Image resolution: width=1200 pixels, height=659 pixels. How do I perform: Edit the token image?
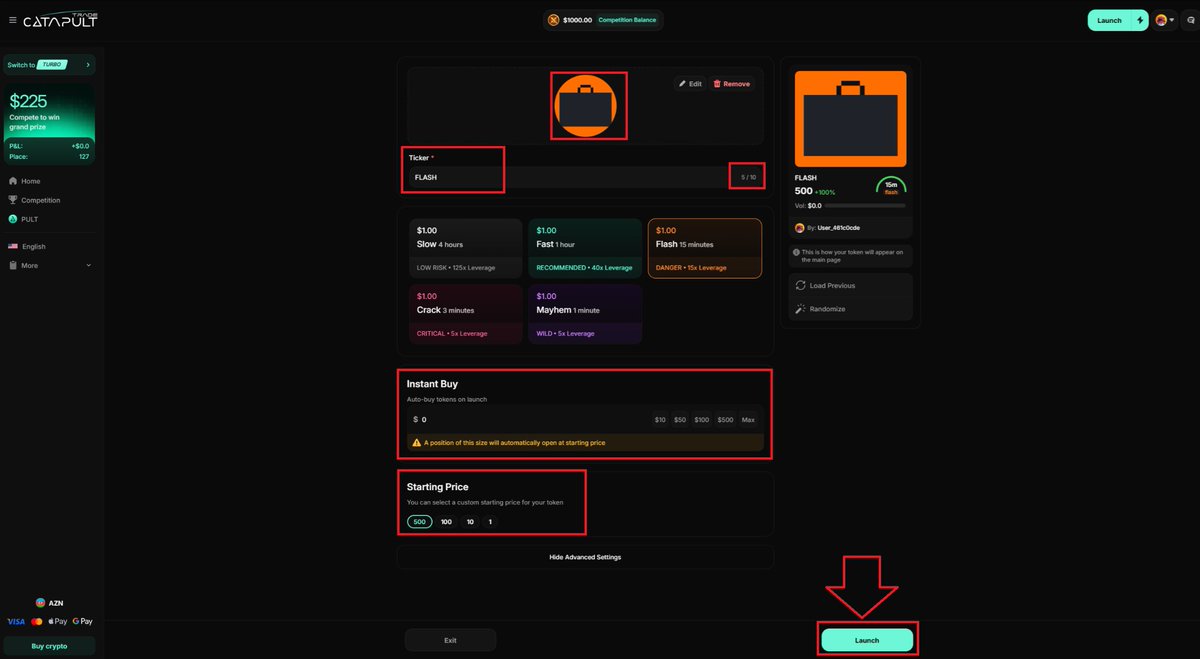[x=690, y=84]
